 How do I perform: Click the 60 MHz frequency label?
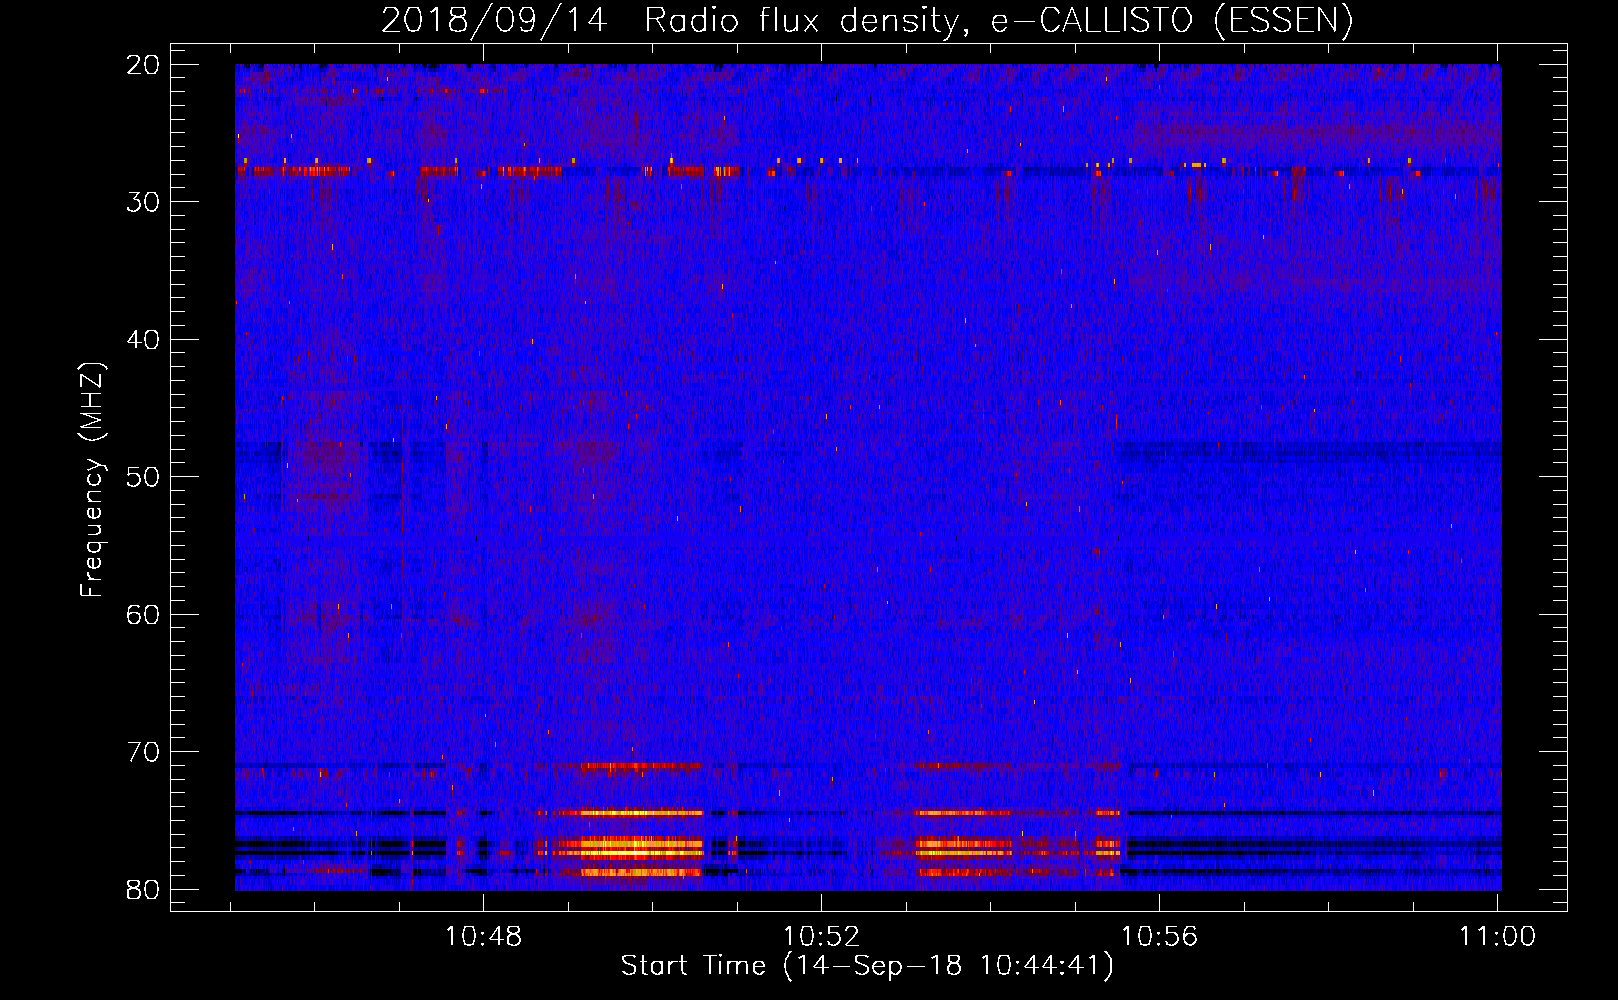click(x=143, y=614)
